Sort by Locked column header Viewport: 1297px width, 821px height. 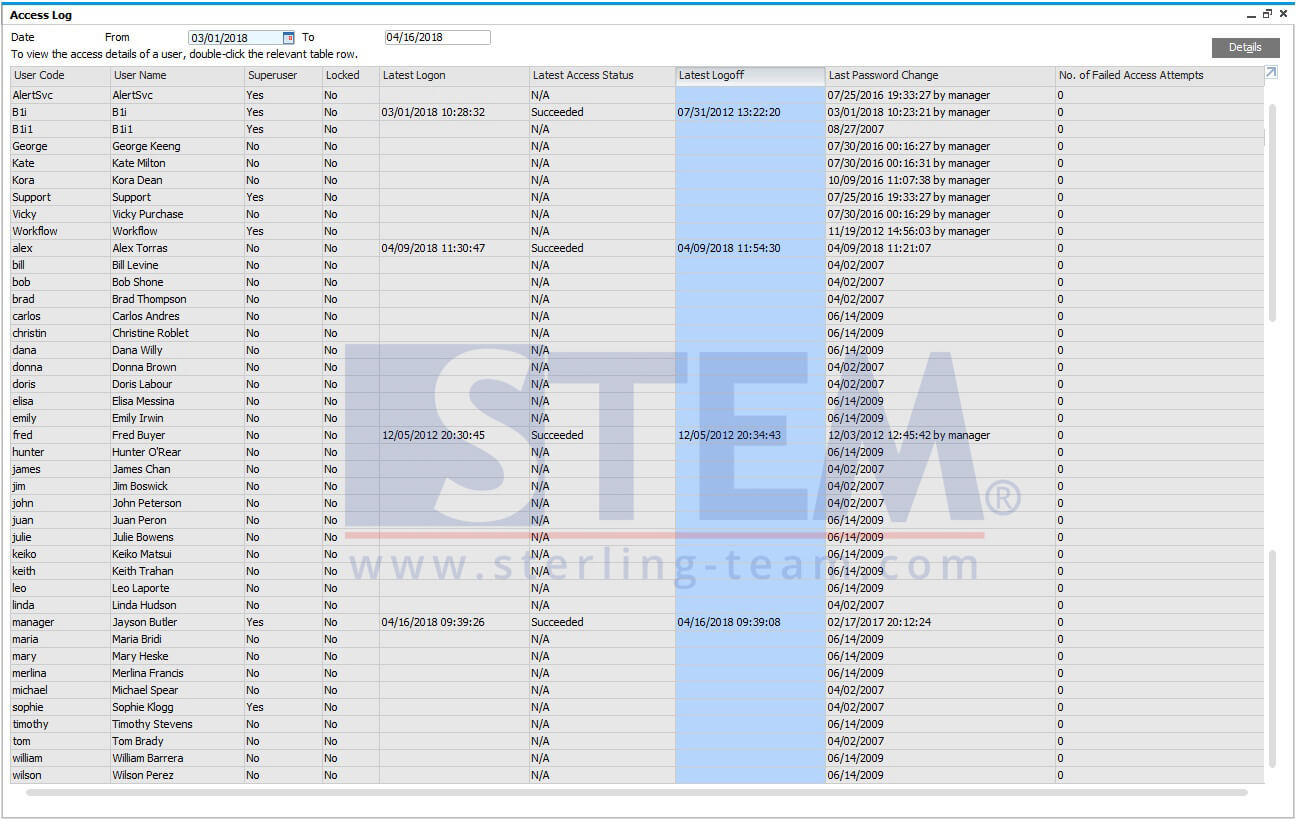pyautogui.click(x=351, y=76)
